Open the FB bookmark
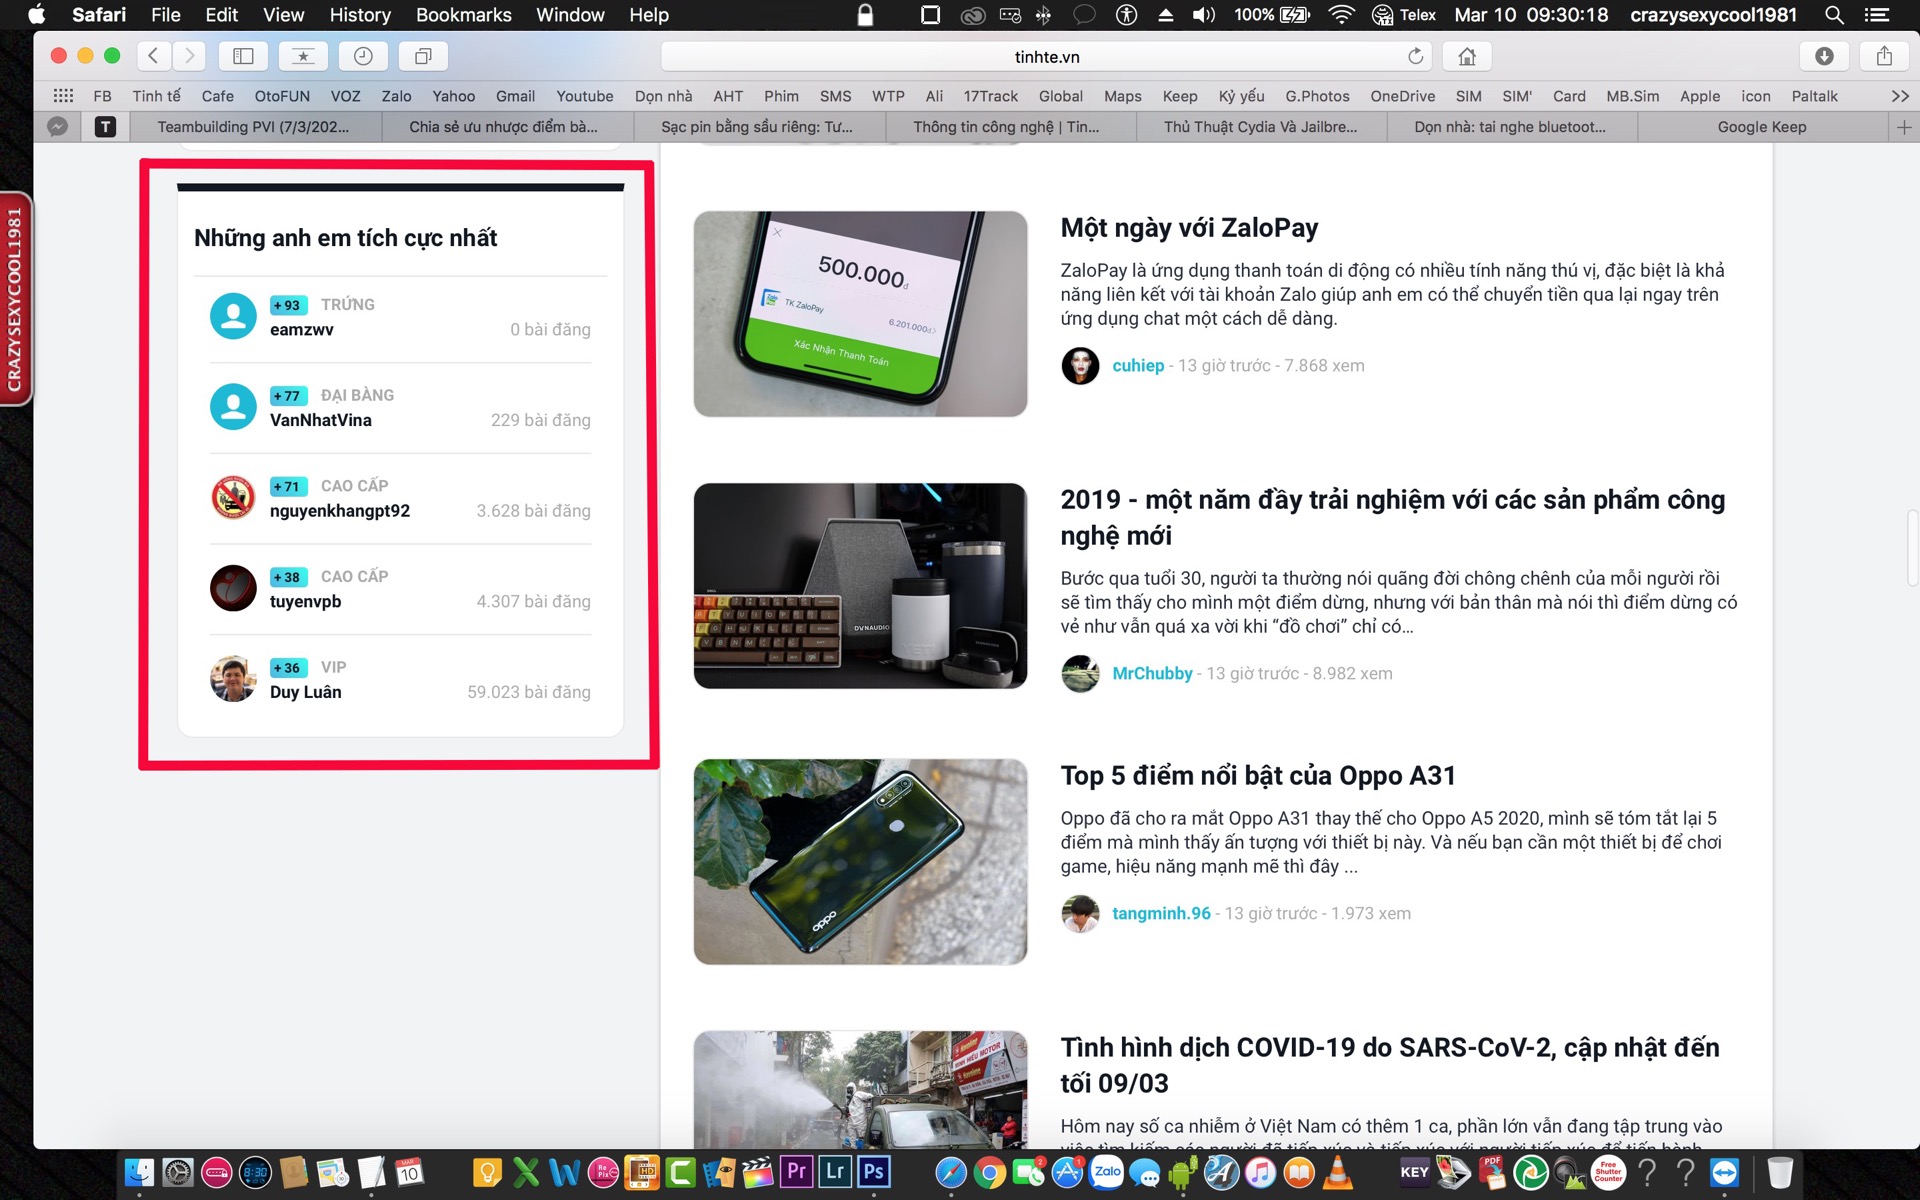Screen dimensions: 1920x1200 pos(102,96)
